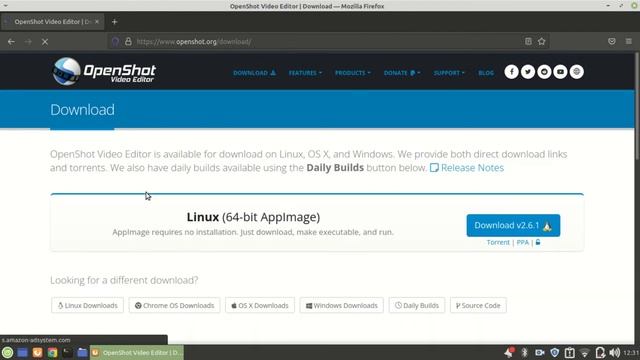Click the taskbar clock
The image size is (640, 360).
pos(631,353)
